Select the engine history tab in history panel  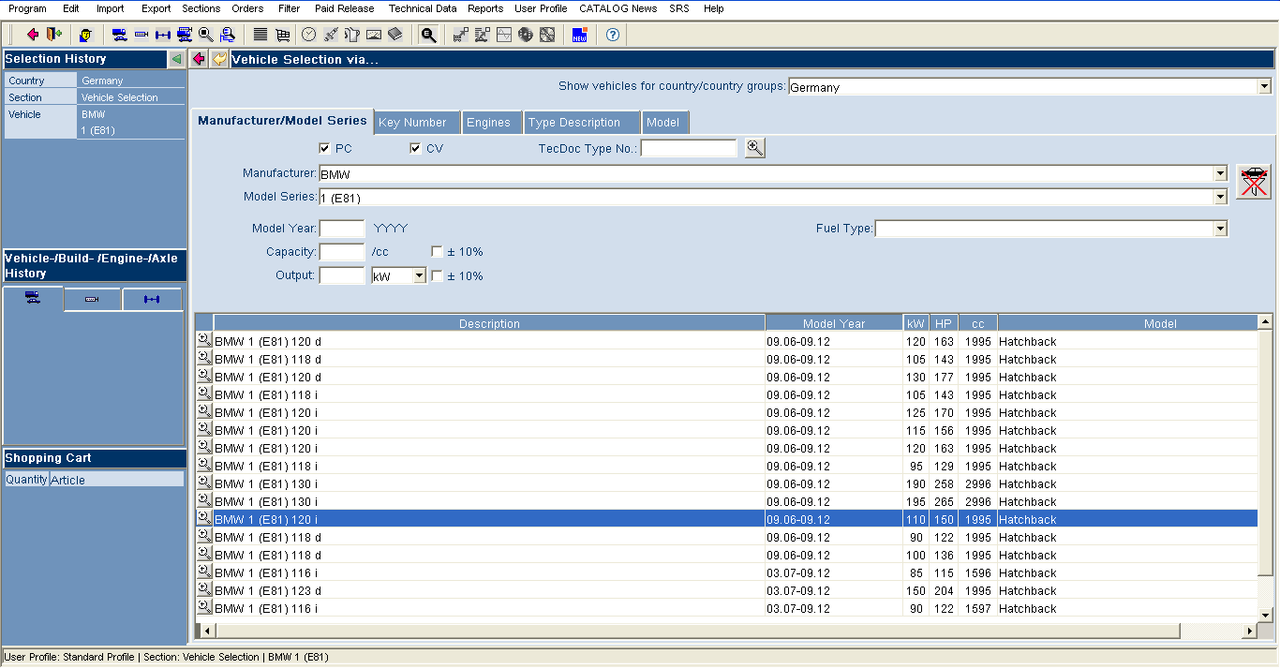point(93,299)
